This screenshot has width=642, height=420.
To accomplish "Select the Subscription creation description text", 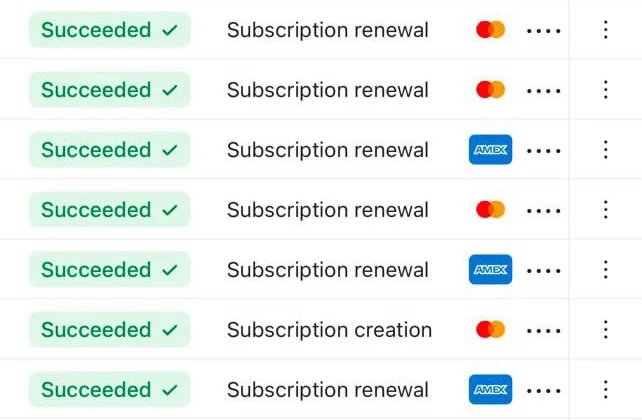I will coord(329,330).
